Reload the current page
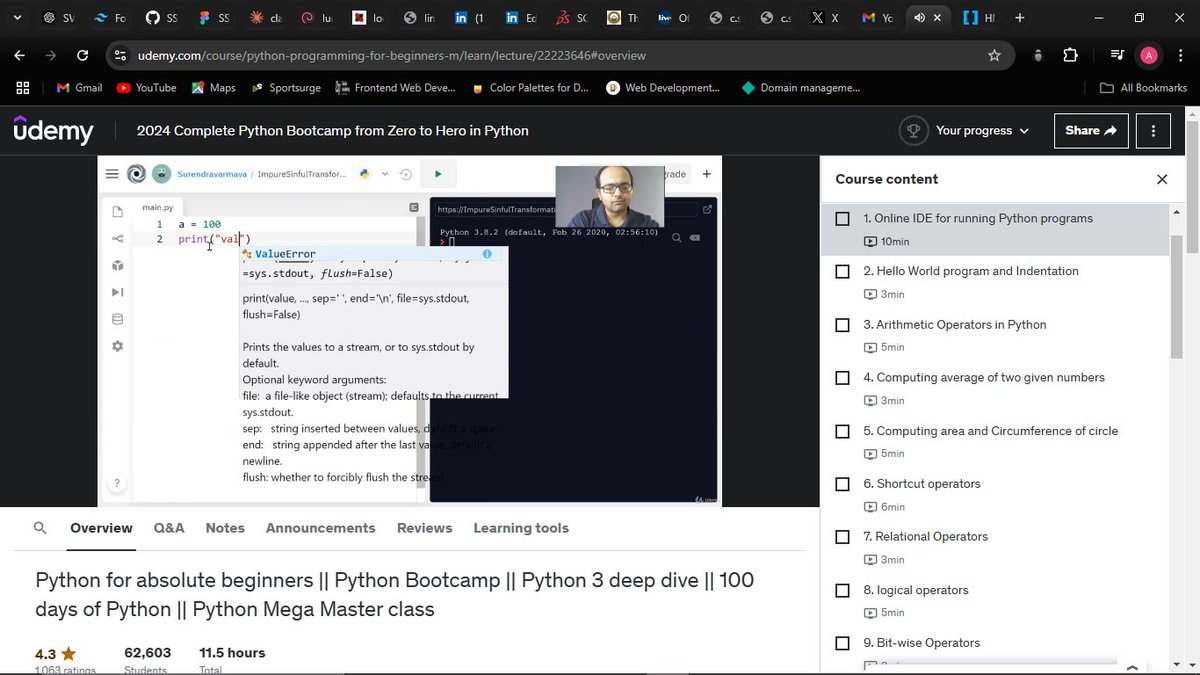 82,55
